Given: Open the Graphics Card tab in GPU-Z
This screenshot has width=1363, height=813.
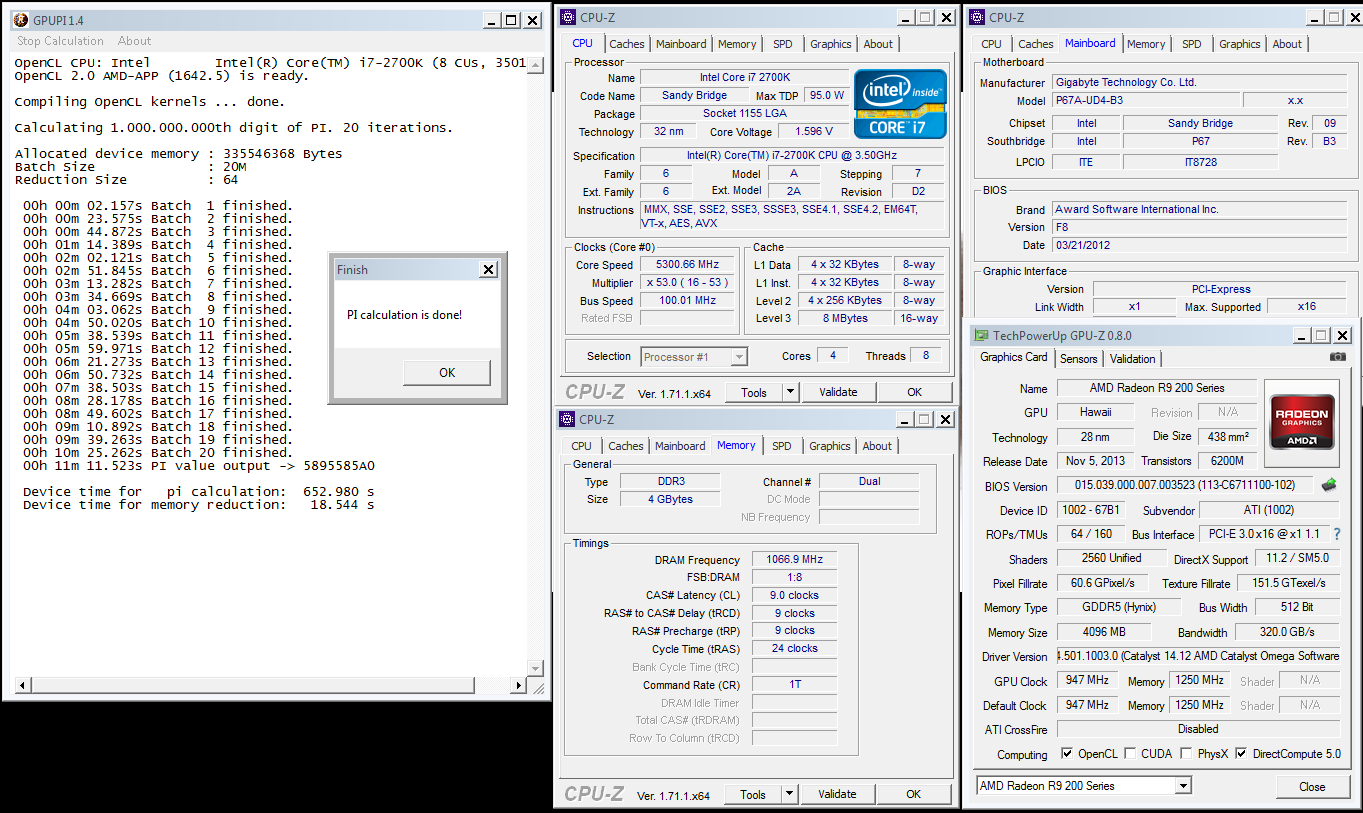Looking at the screenshot, I should 1014,357.
